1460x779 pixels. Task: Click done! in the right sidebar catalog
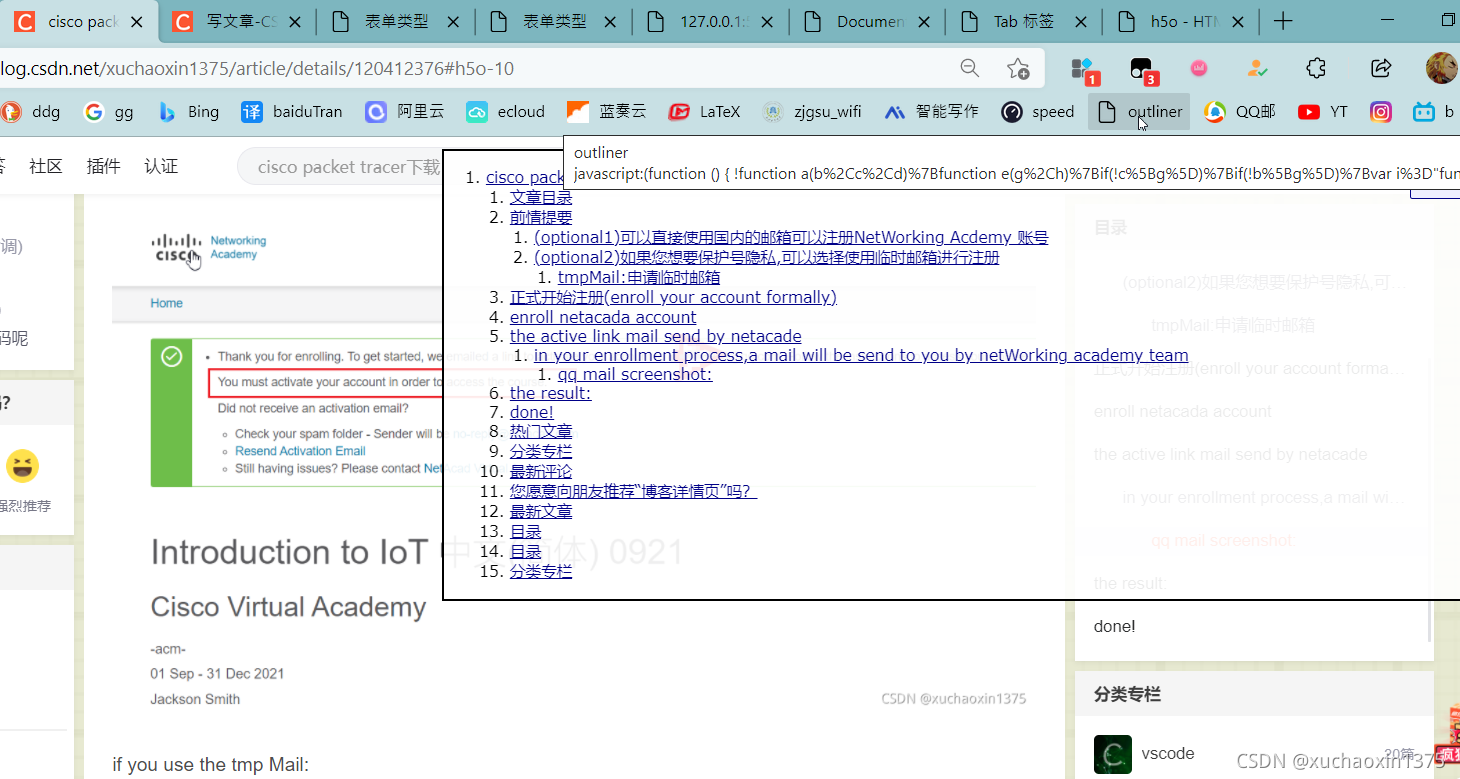pyautogui.click(x=1115, y=626)
